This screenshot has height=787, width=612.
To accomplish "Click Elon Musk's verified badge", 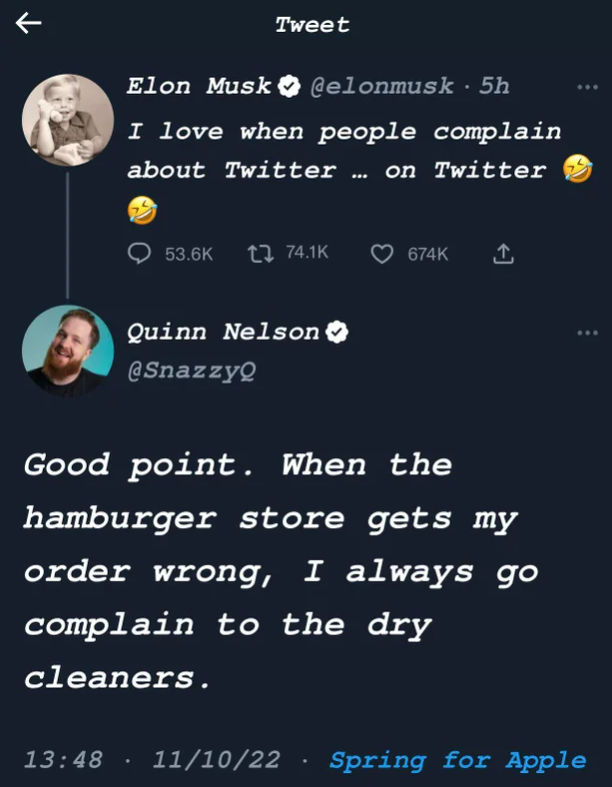I will [x=290, y=87].
